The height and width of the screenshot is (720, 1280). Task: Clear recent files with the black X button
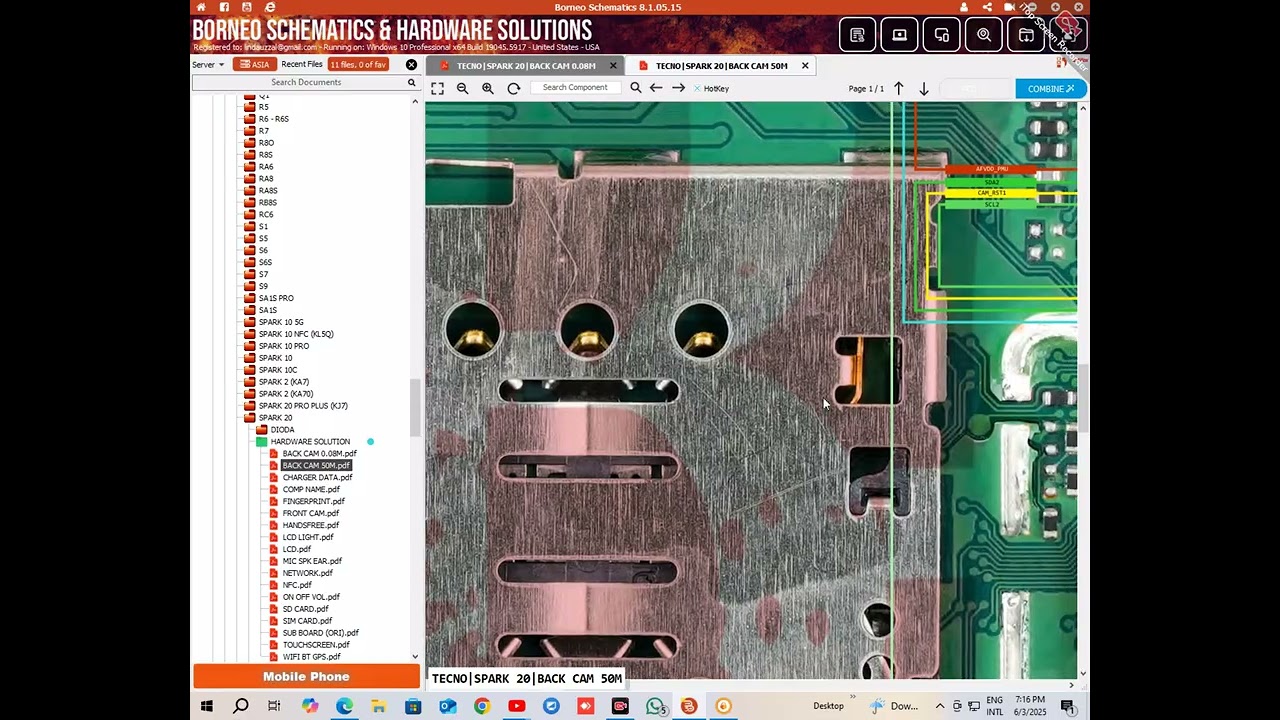coord(411,64)
